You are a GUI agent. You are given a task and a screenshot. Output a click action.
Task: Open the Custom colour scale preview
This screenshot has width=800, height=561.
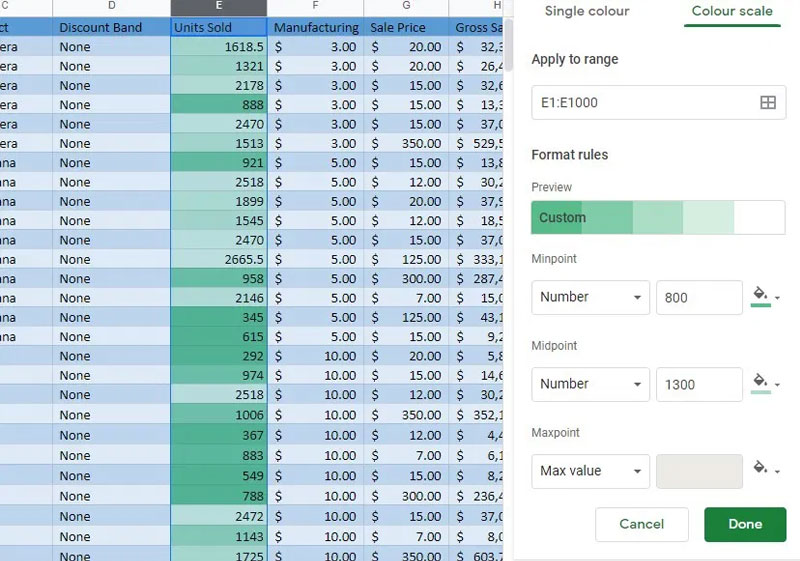tap(658, 217)
